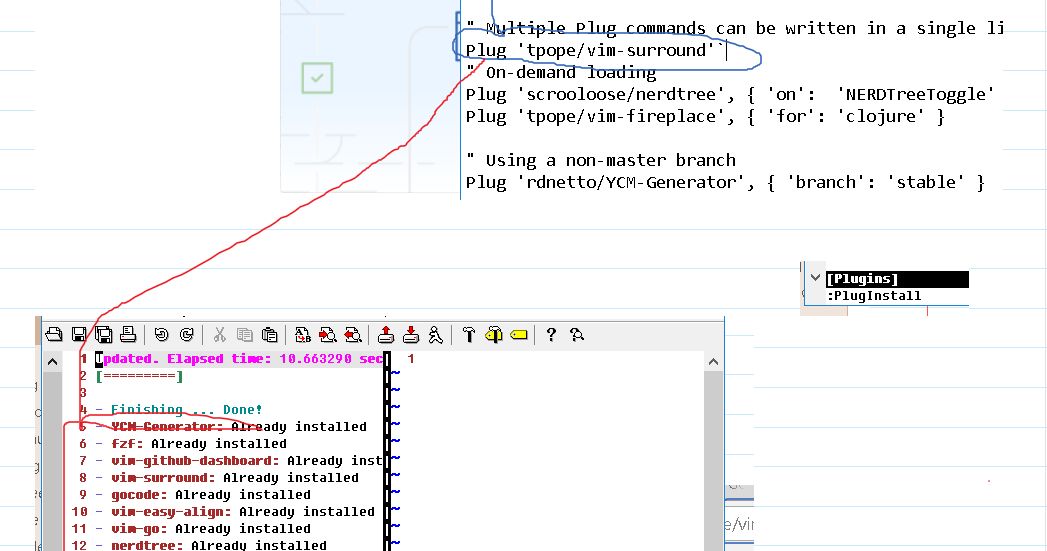The height and width of the screenshot is (551, 1047).
Task: Click the 'vim-go: Already installed' line
Action: tap(203, 528)
